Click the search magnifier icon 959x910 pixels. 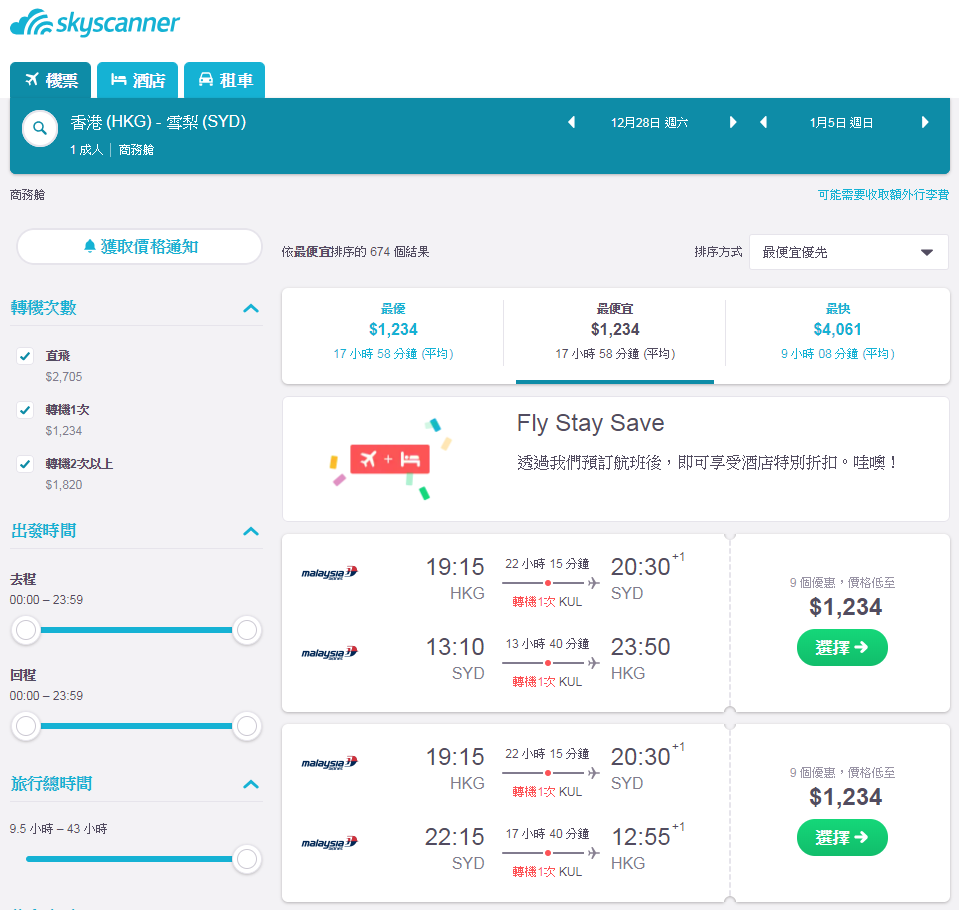pos(40,128)
